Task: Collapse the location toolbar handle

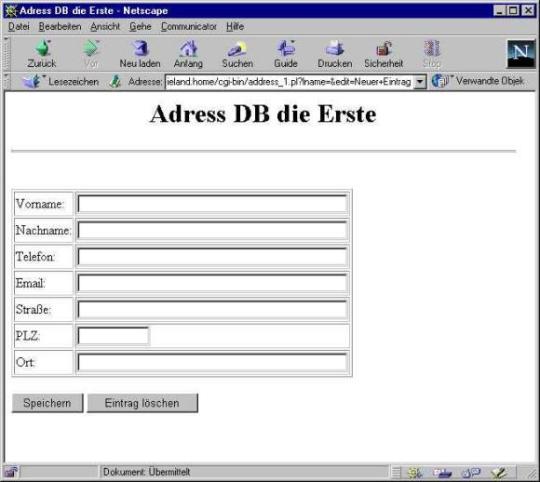Action: [x=7, y=82]
